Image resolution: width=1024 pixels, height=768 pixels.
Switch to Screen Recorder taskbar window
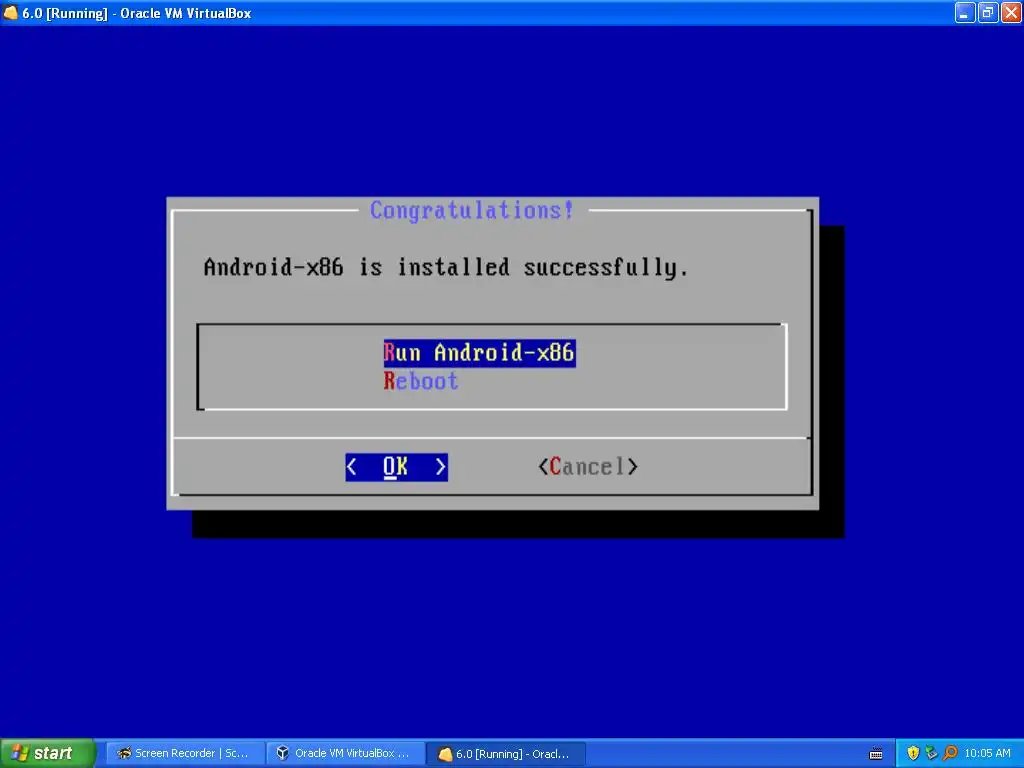point(184,753)
